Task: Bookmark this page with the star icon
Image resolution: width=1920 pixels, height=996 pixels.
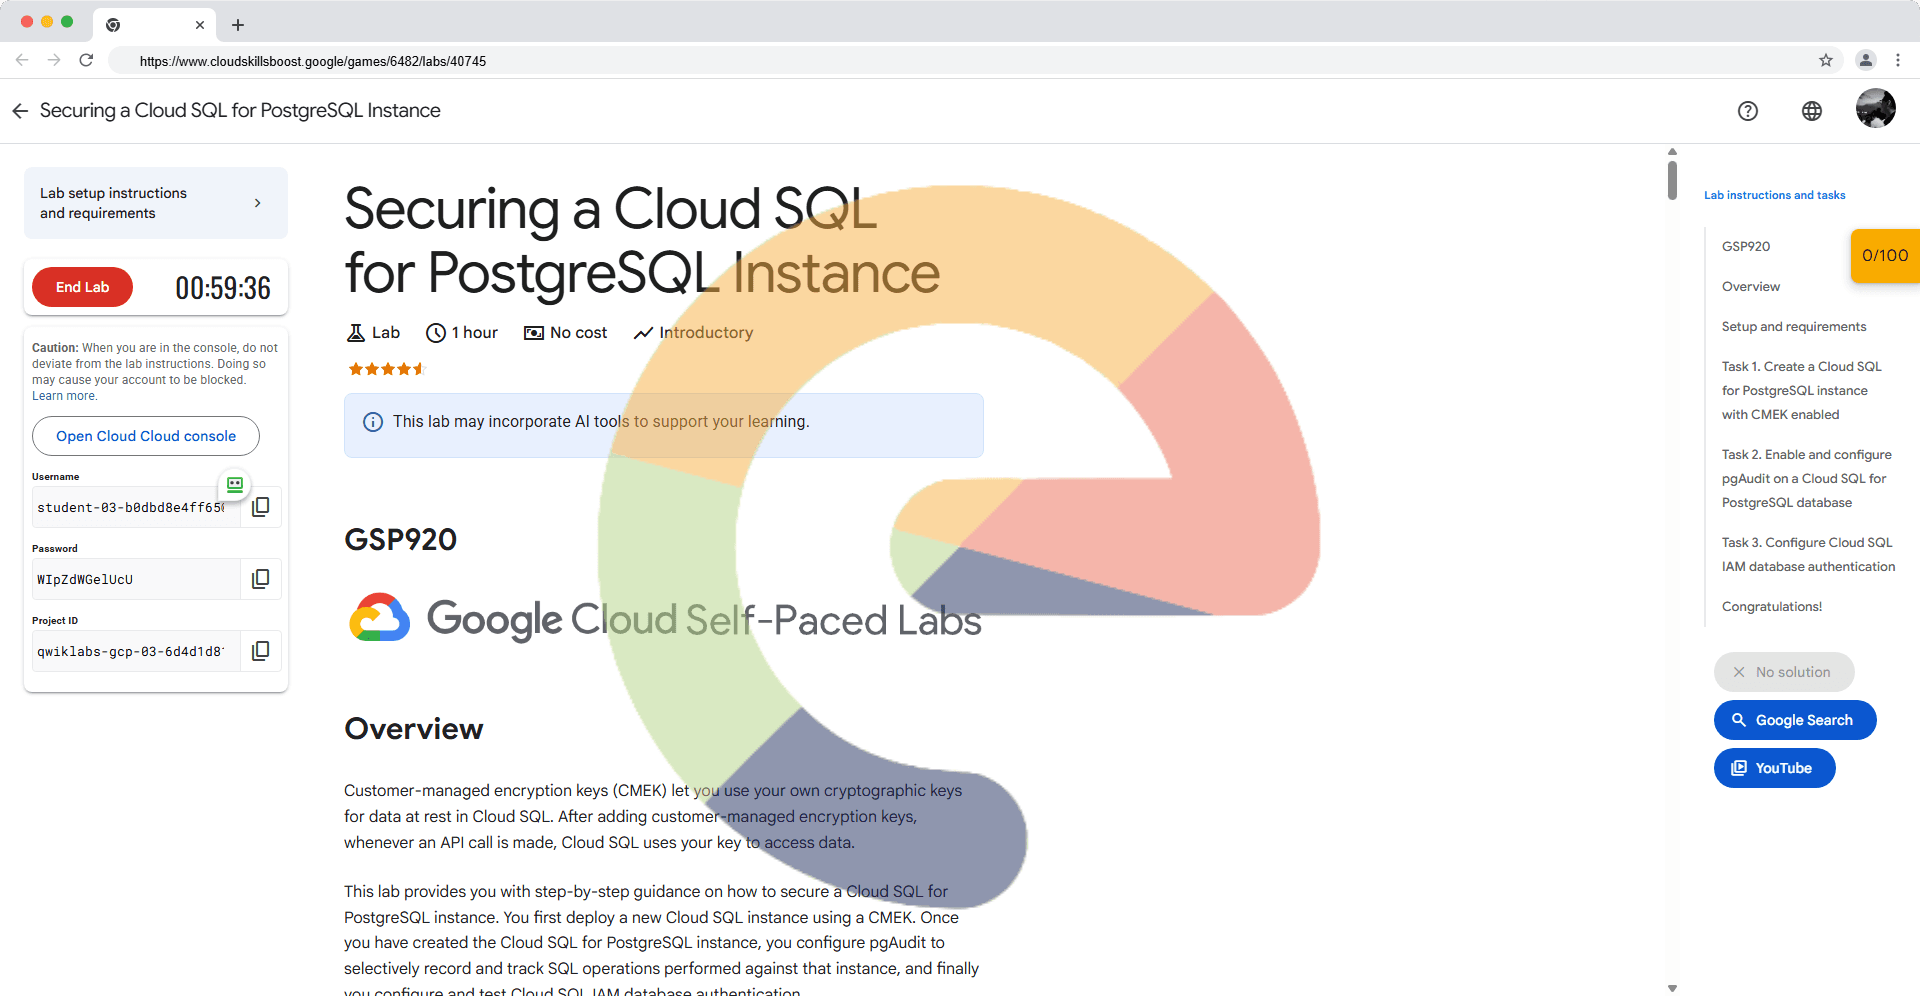Action: pos(1825,61)
